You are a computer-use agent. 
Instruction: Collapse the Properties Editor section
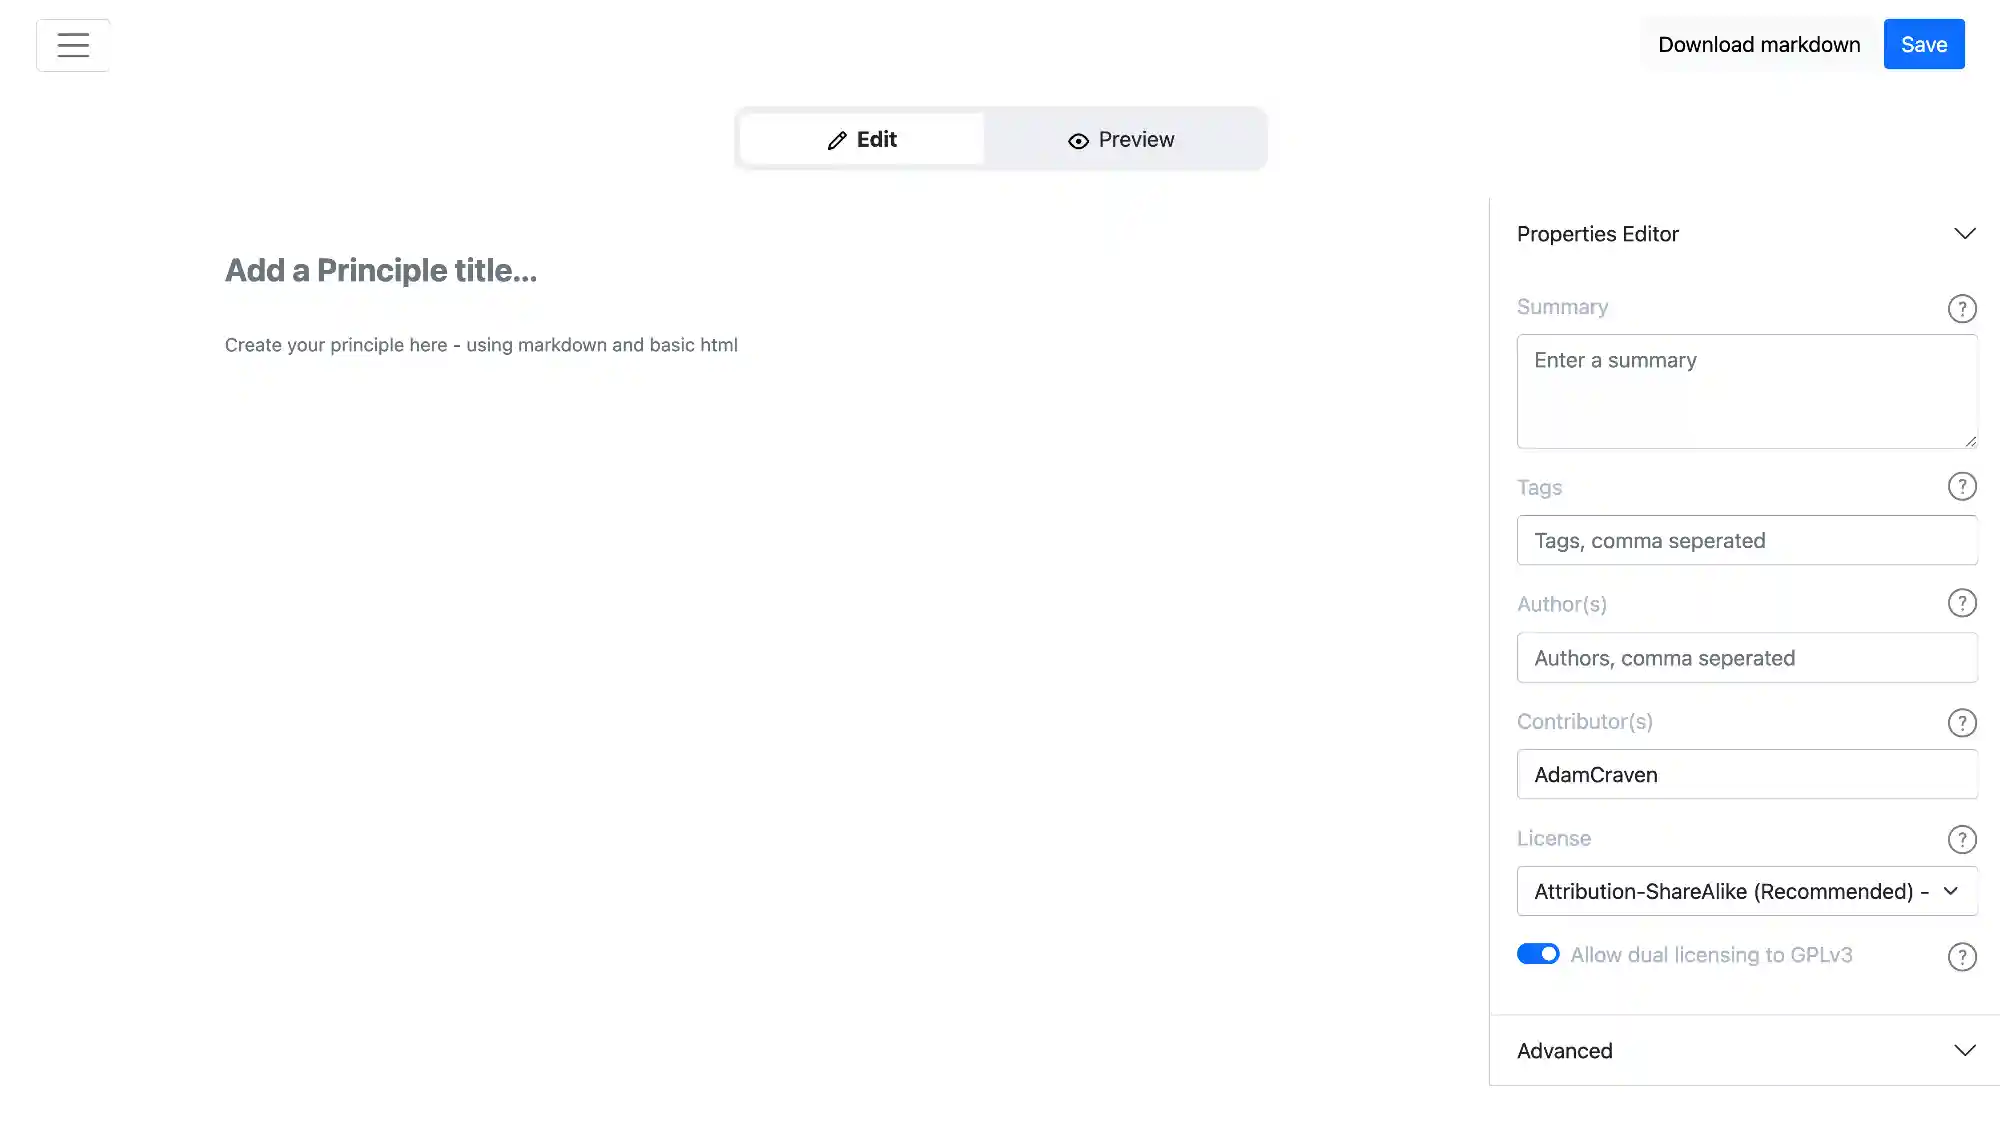pos(1965,233)
